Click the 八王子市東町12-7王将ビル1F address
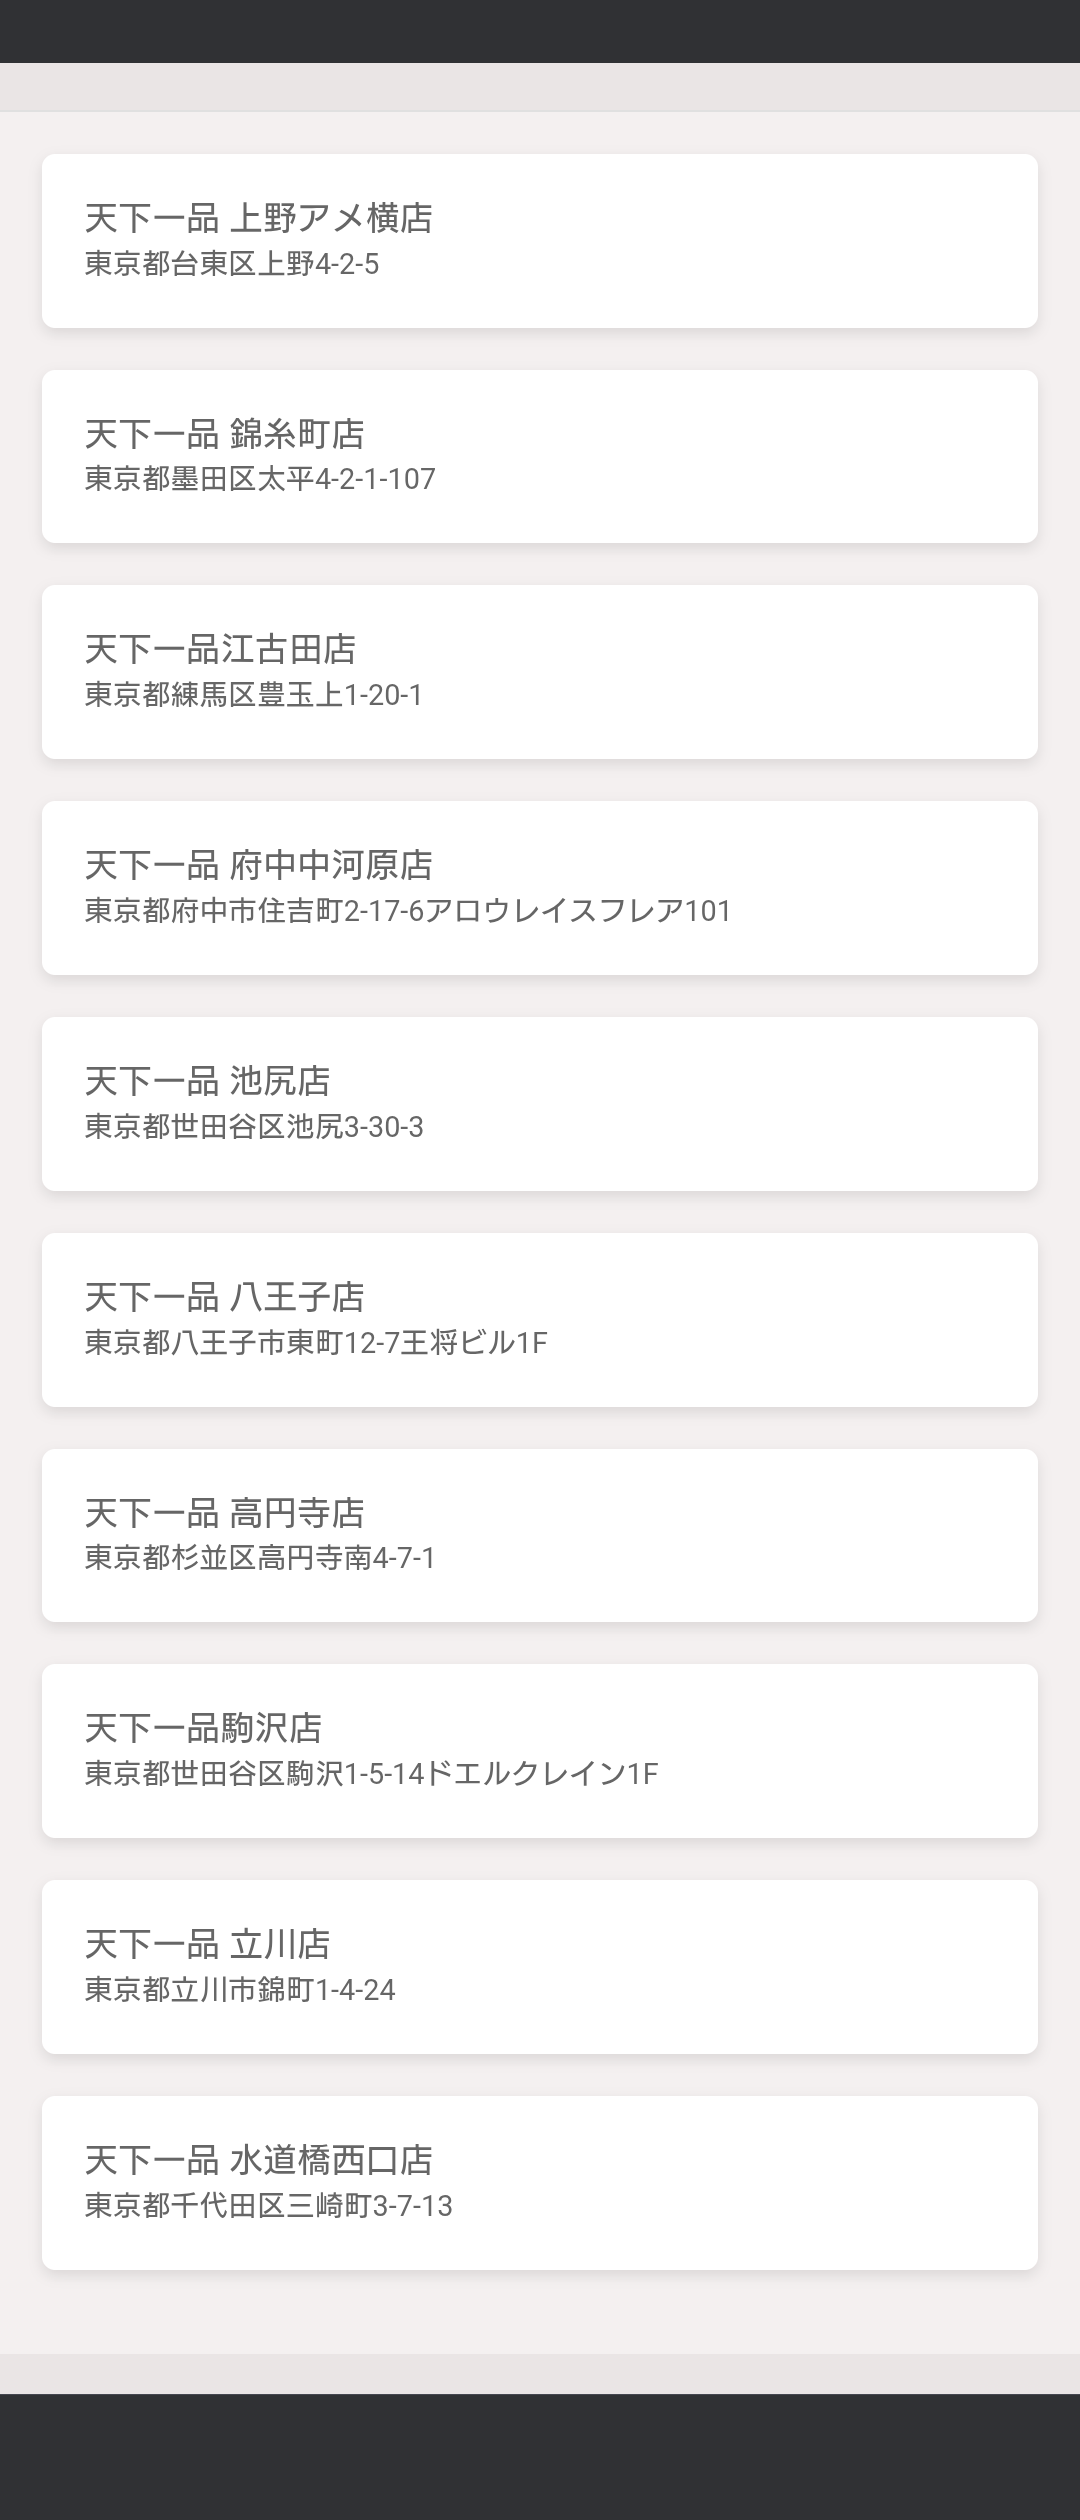 click(316, 1342)
